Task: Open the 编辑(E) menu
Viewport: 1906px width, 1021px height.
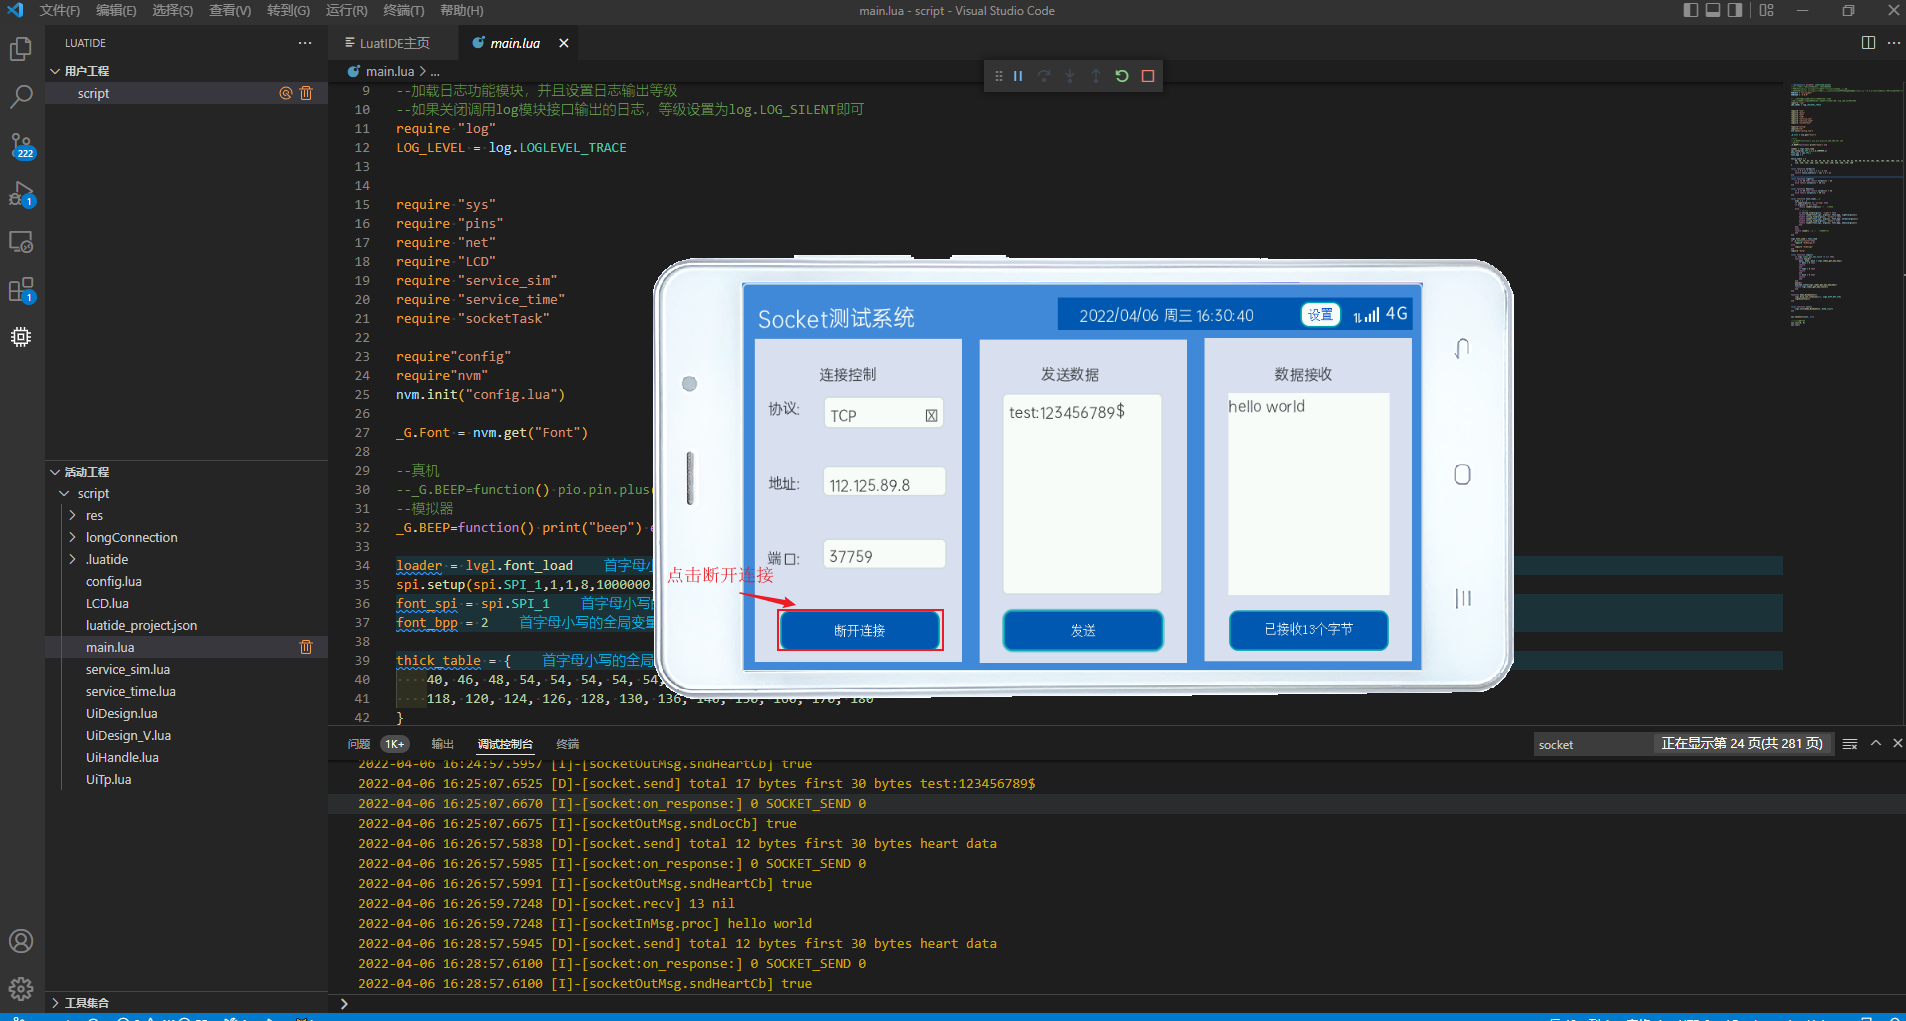Action: [x=116, y=10]
